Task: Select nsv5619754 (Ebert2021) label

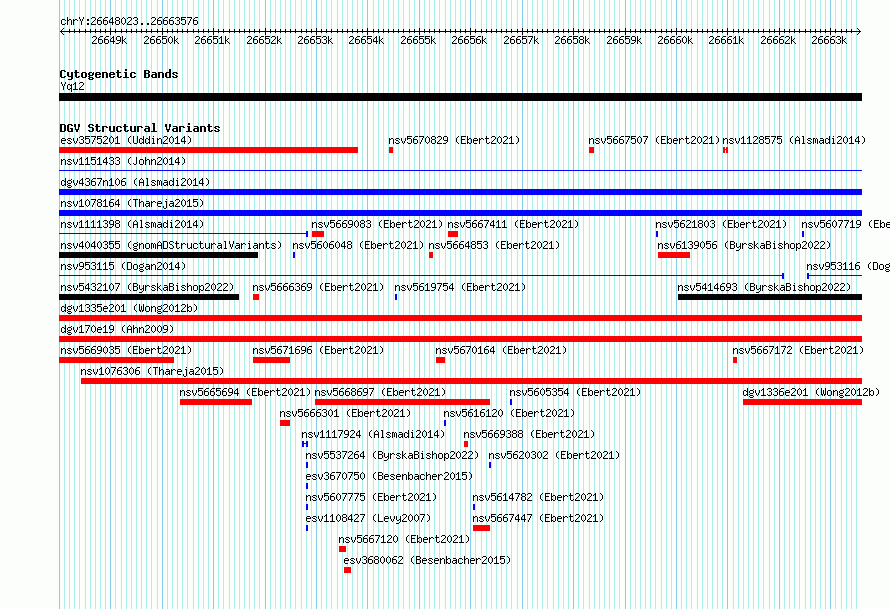Action: click(x=460, y=287)
